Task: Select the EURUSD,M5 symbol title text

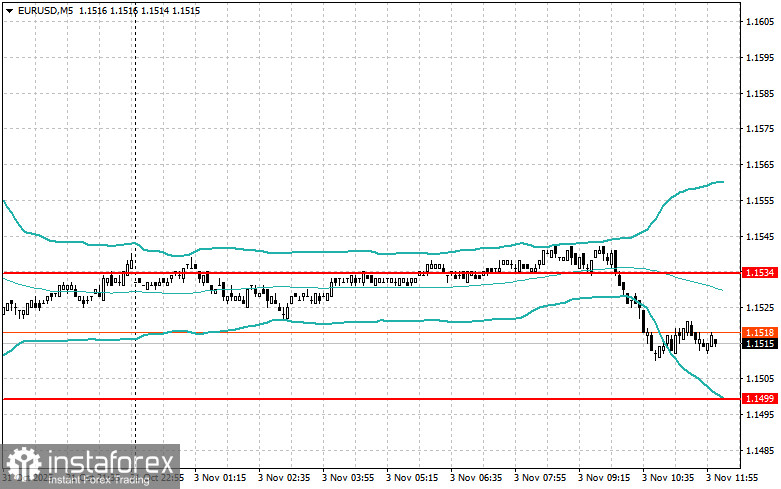Action: click(x=45, y=10)
